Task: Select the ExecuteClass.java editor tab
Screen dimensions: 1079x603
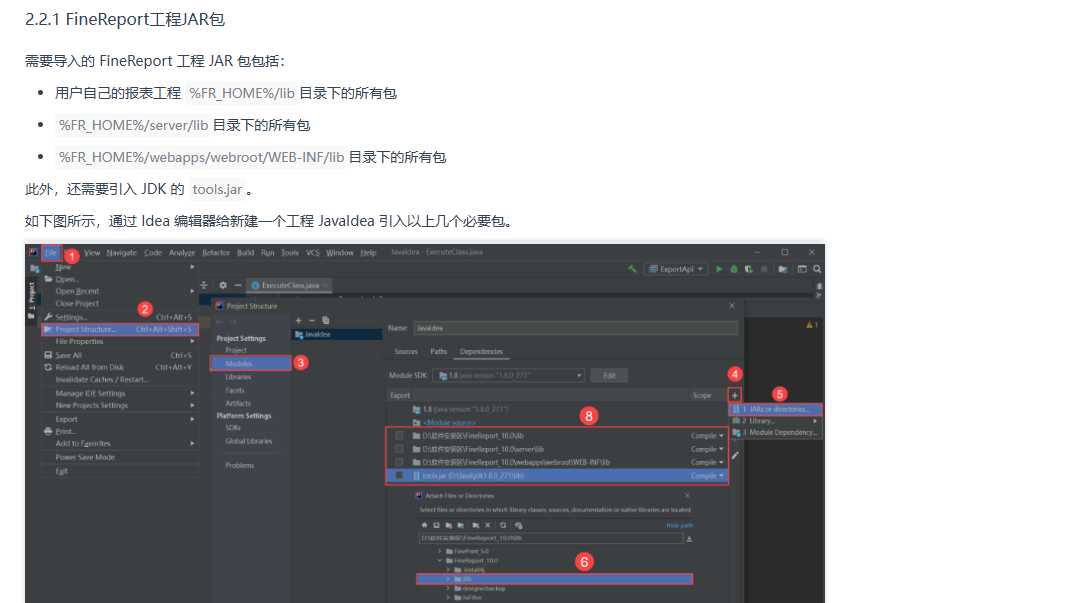Action: pyautogui.click(x=290, y=285)
